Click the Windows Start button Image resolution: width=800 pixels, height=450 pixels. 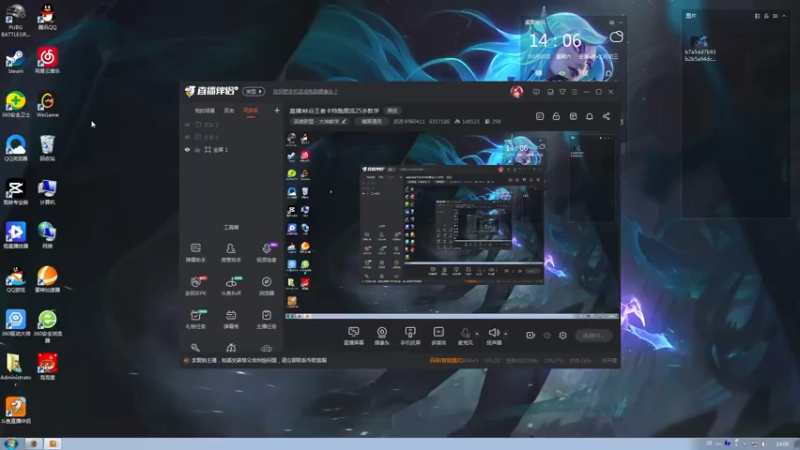tap(11, 443)
